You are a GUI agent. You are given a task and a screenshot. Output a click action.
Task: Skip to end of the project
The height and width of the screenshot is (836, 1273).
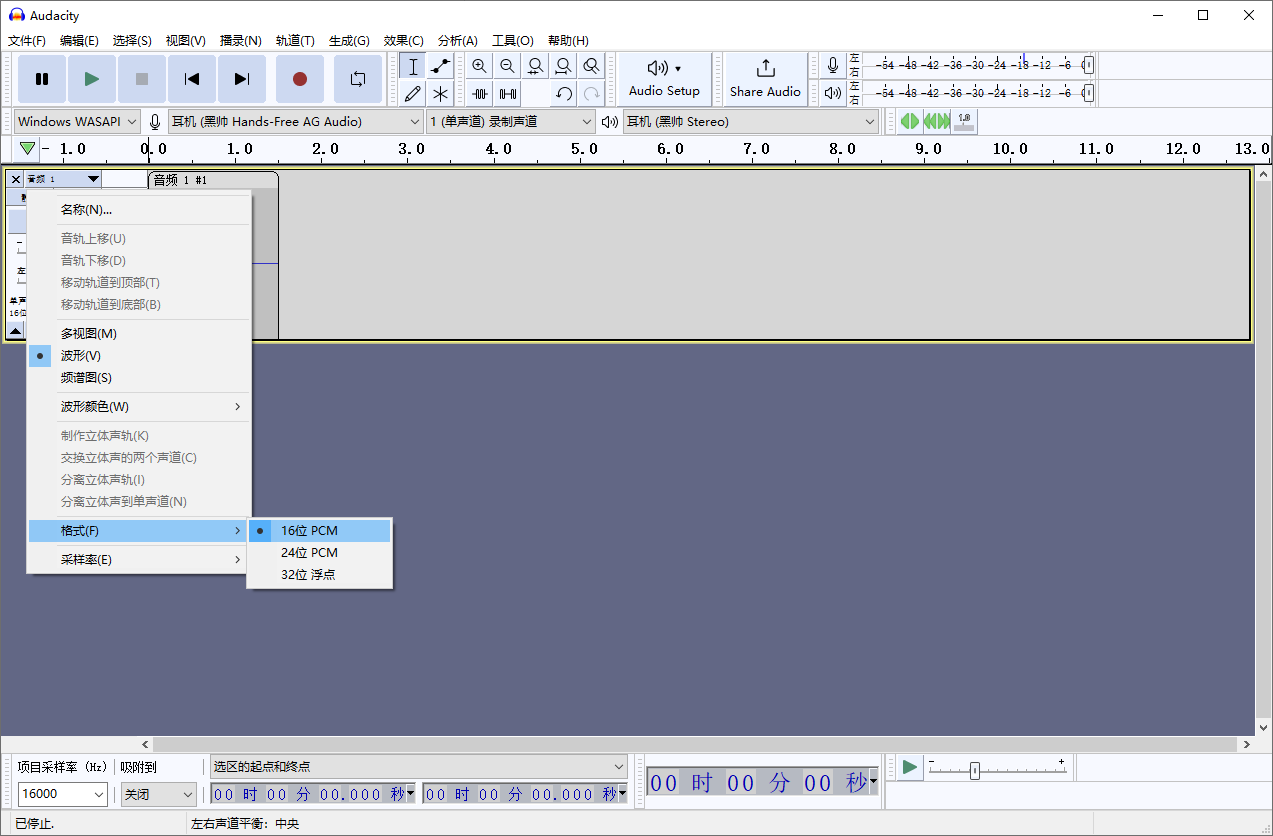click(242, 79)
